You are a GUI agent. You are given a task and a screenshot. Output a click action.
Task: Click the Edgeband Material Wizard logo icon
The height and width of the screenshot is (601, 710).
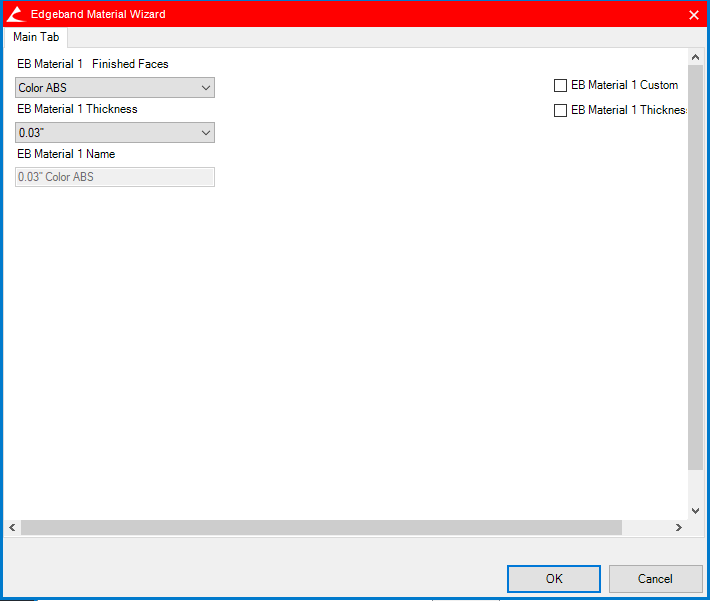pyautogui.click(x=15, y=14)
